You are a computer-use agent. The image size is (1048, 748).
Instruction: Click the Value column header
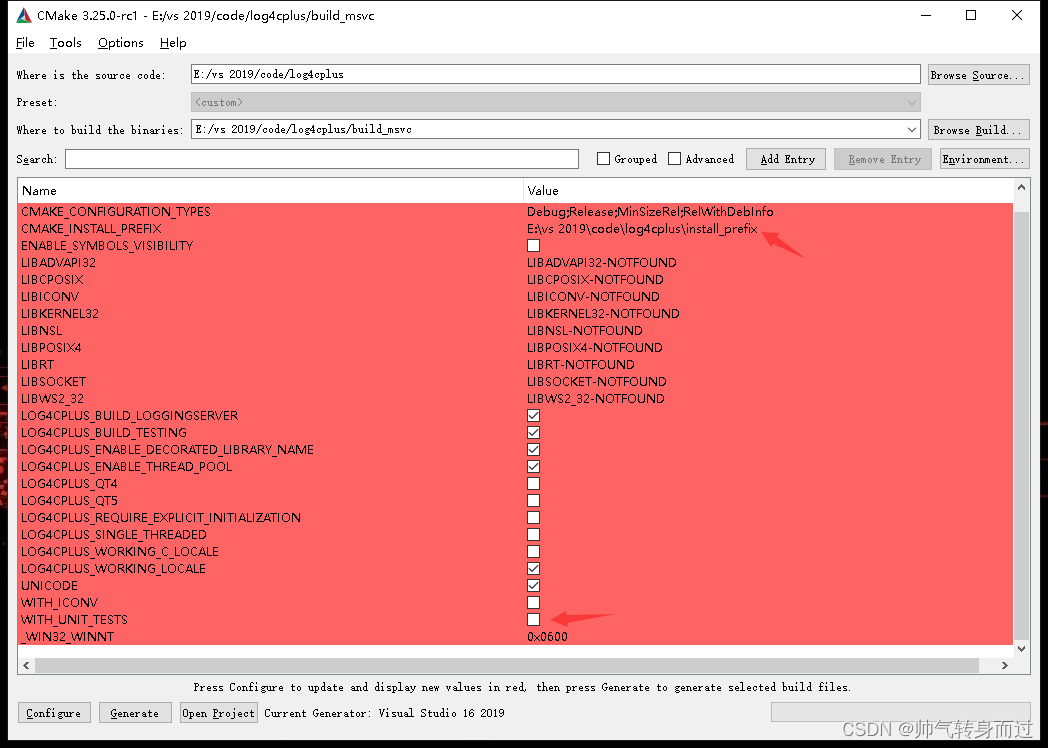(x=768, y=191)
